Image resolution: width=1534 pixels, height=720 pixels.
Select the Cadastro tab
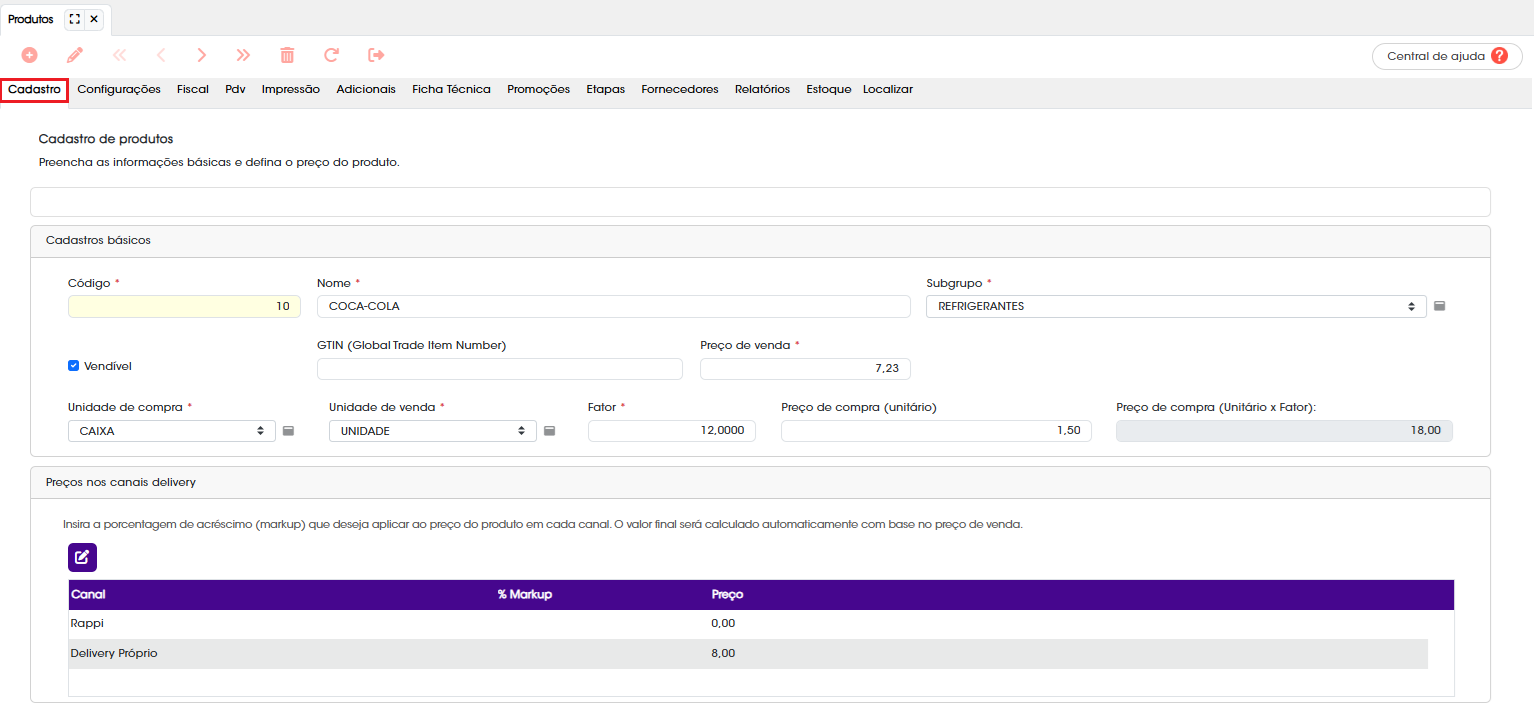click(35, 90)
